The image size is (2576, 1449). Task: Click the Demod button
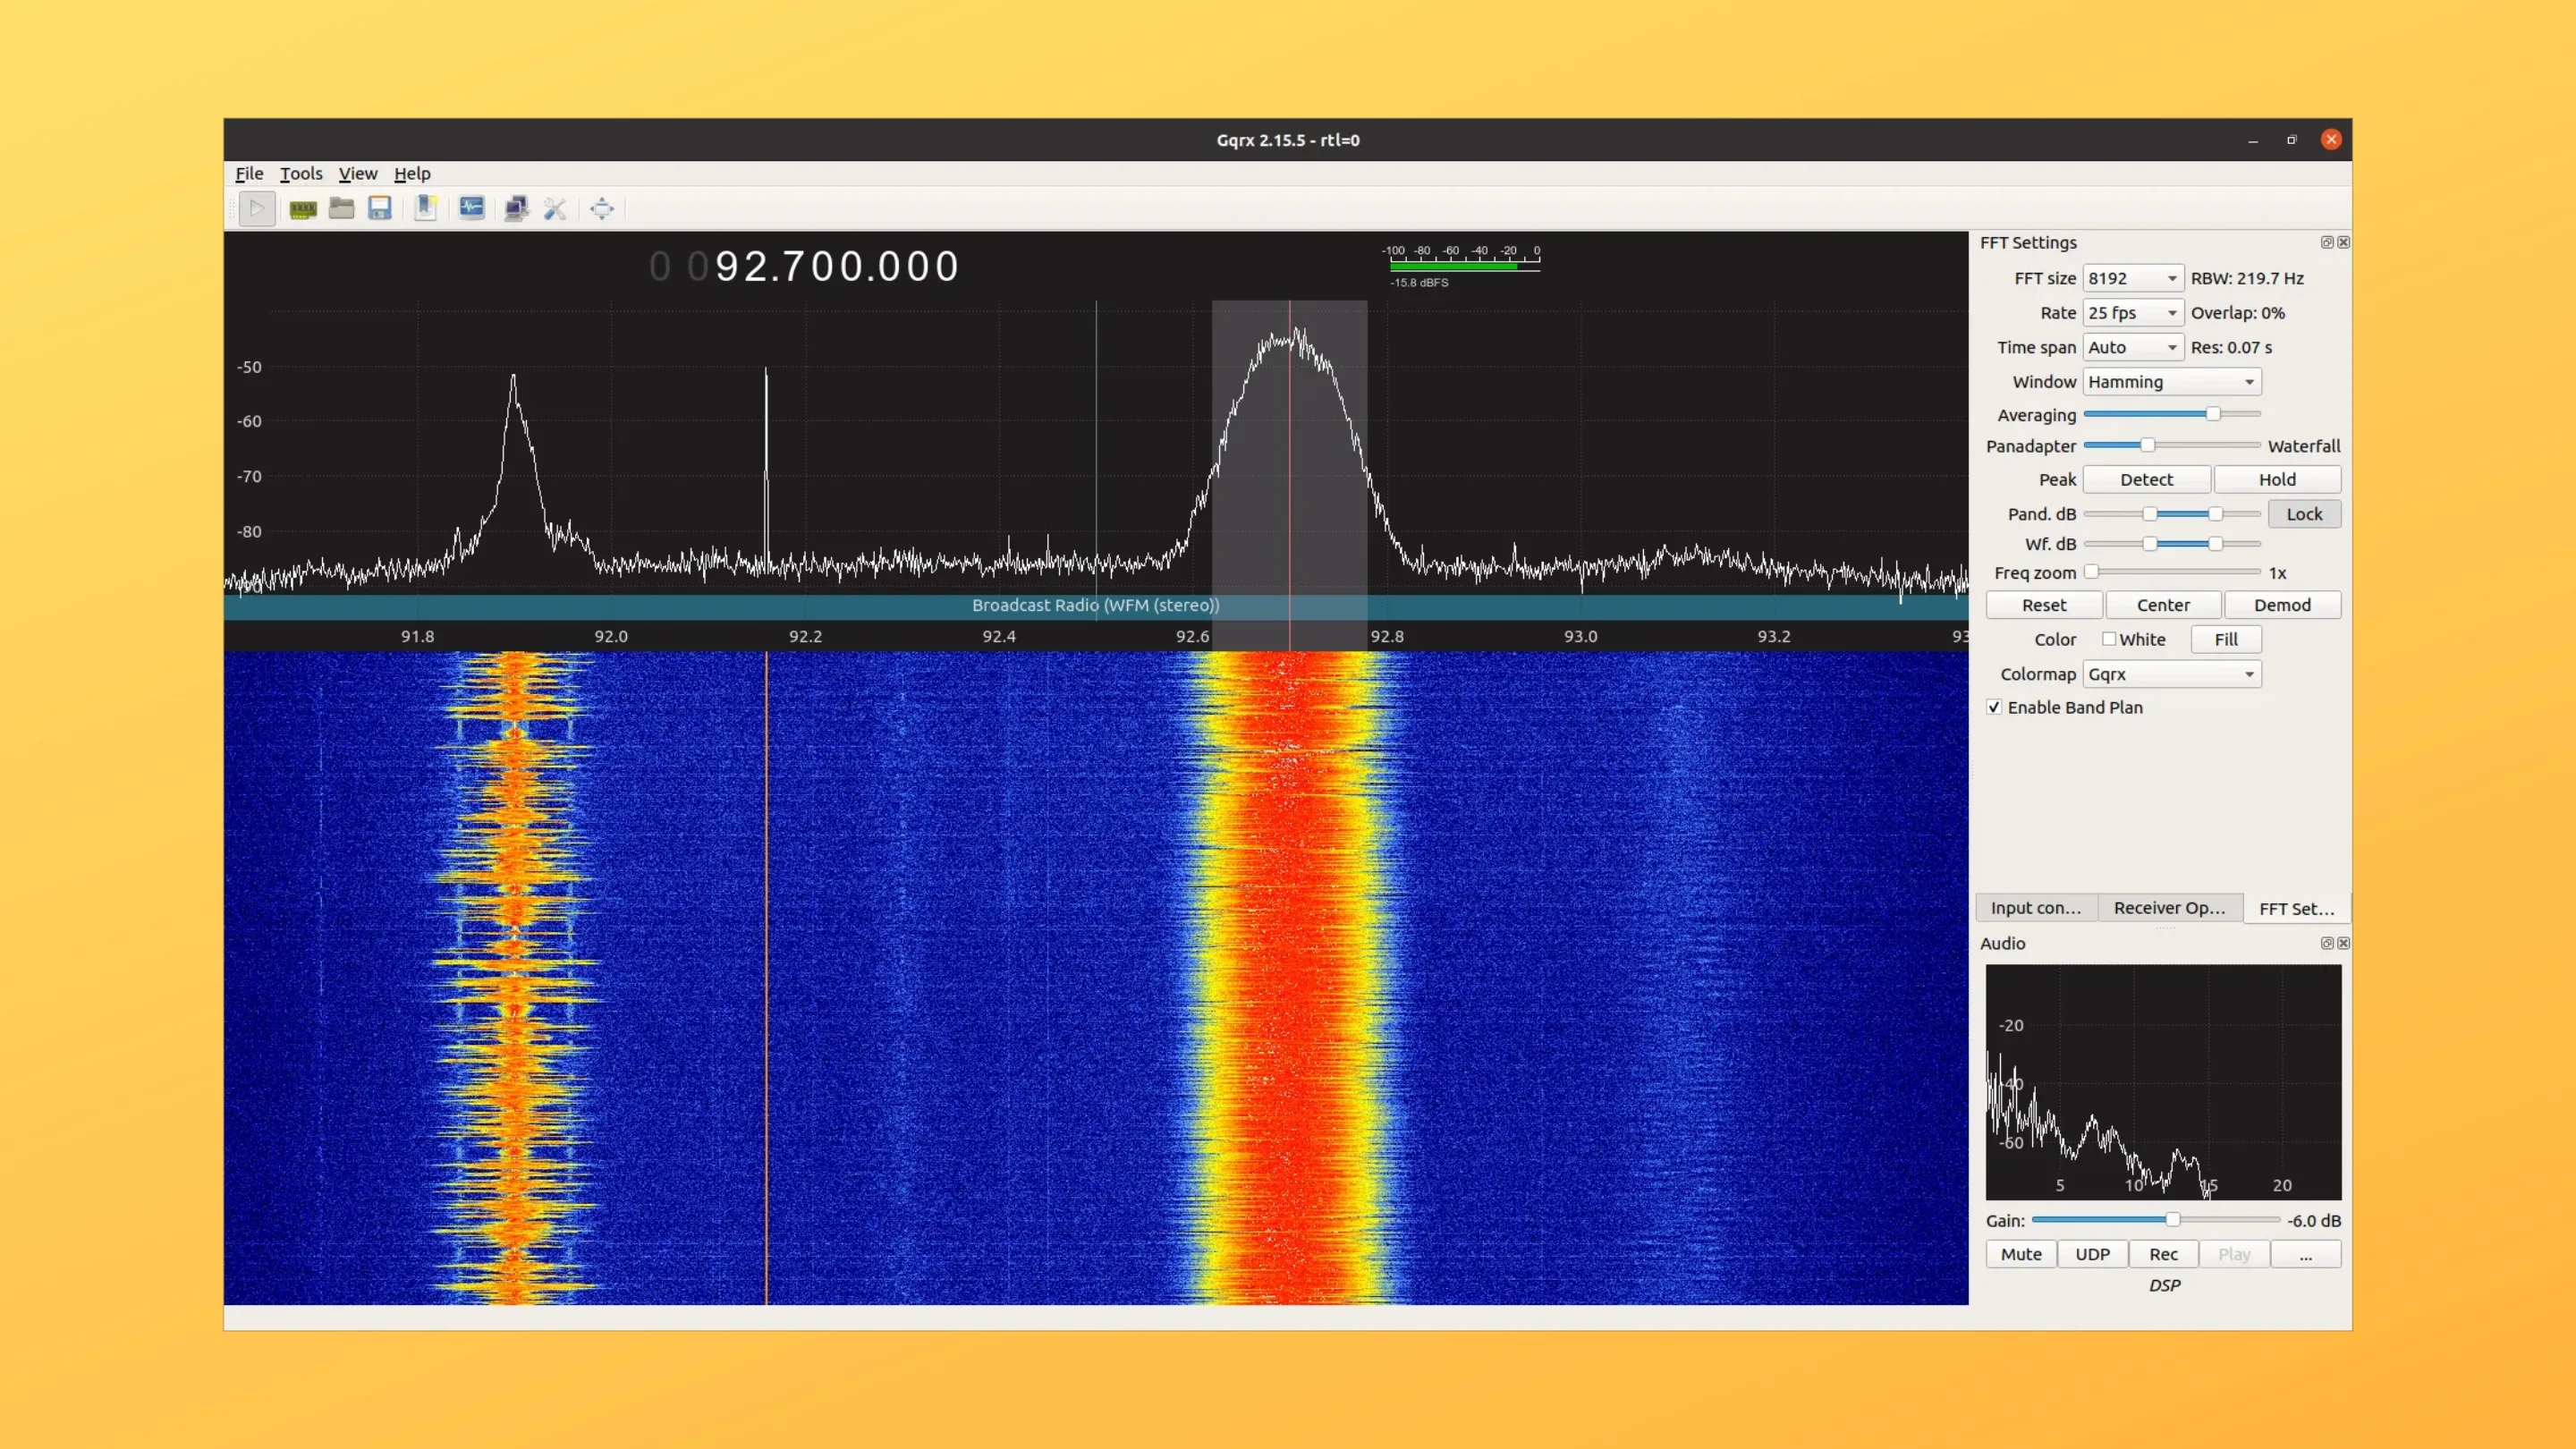(2282, 605)
